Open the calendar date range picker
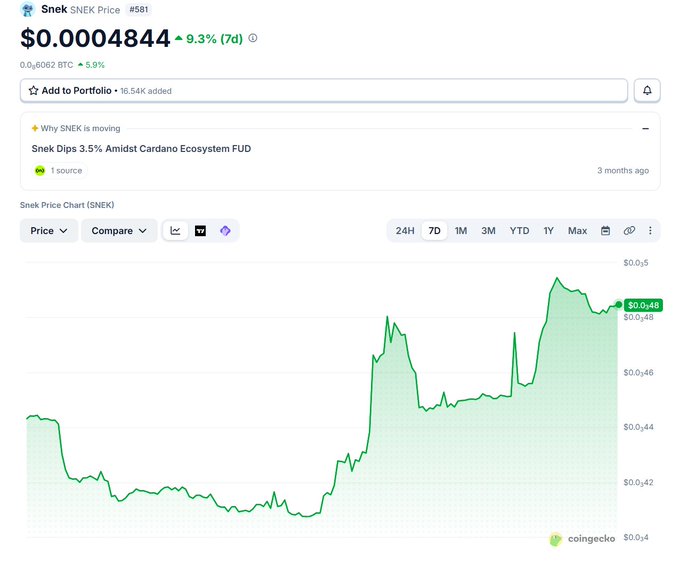680x563 pixels. click(605, 231)
